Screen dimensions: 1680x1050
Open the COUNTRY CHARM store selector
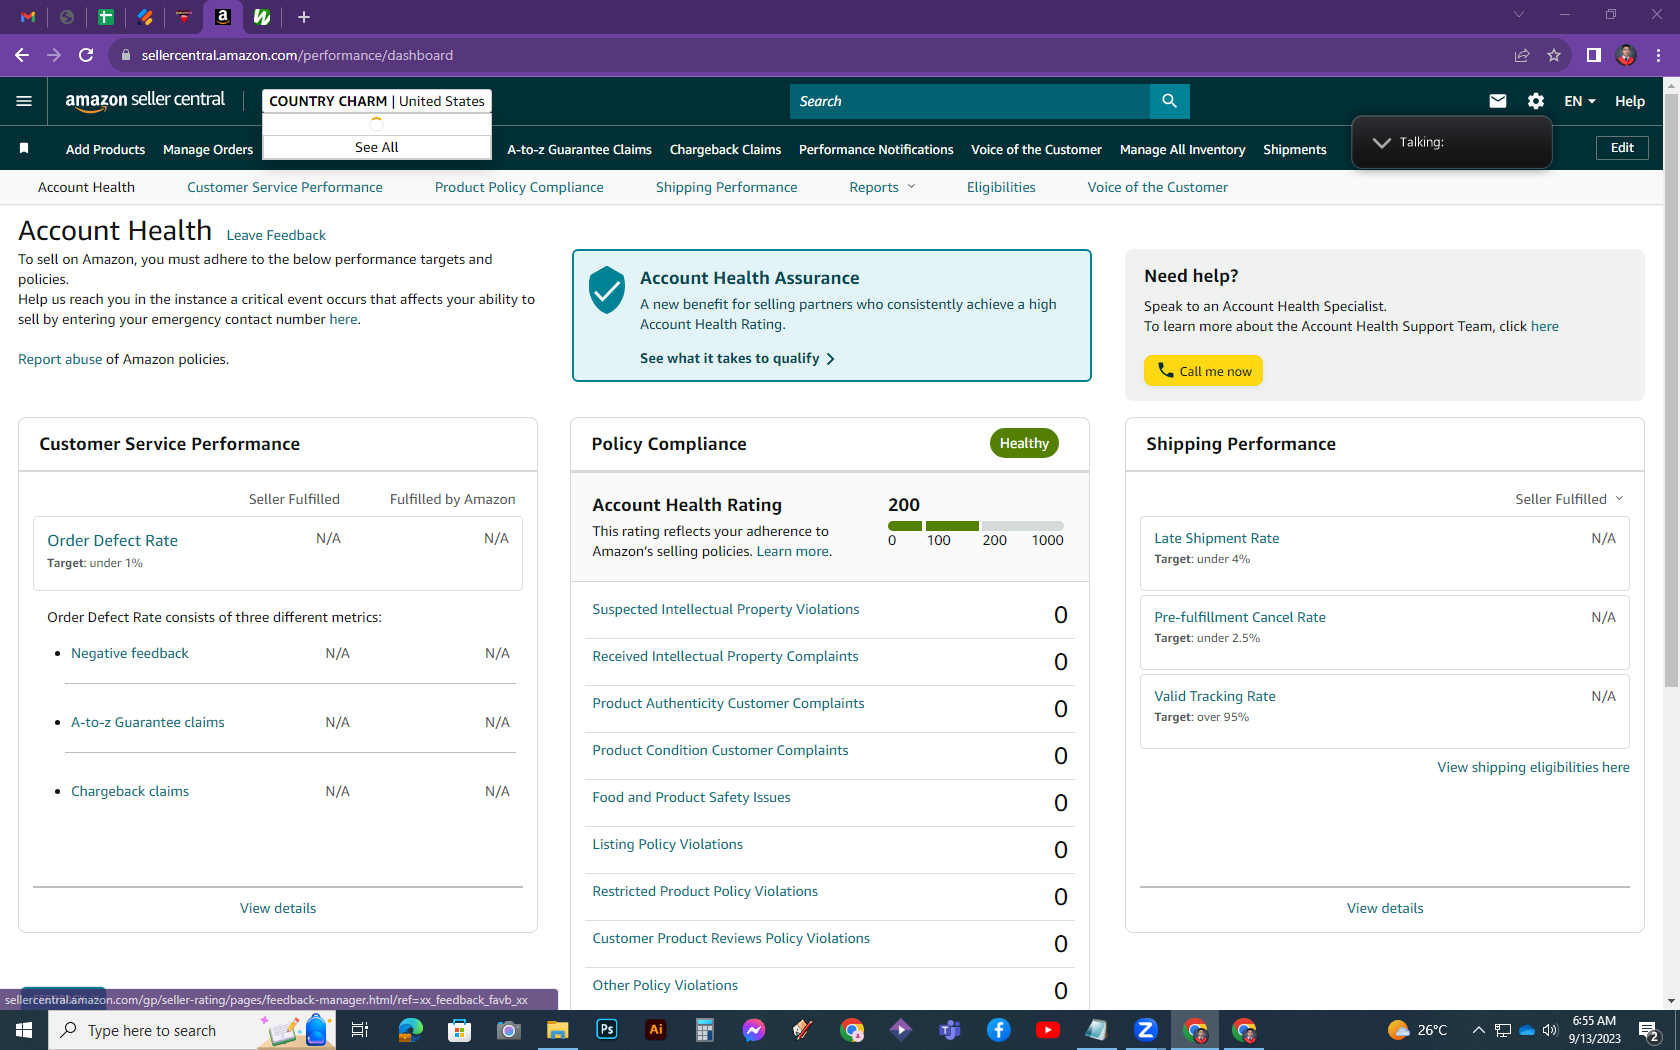click(x=377, y=101)
